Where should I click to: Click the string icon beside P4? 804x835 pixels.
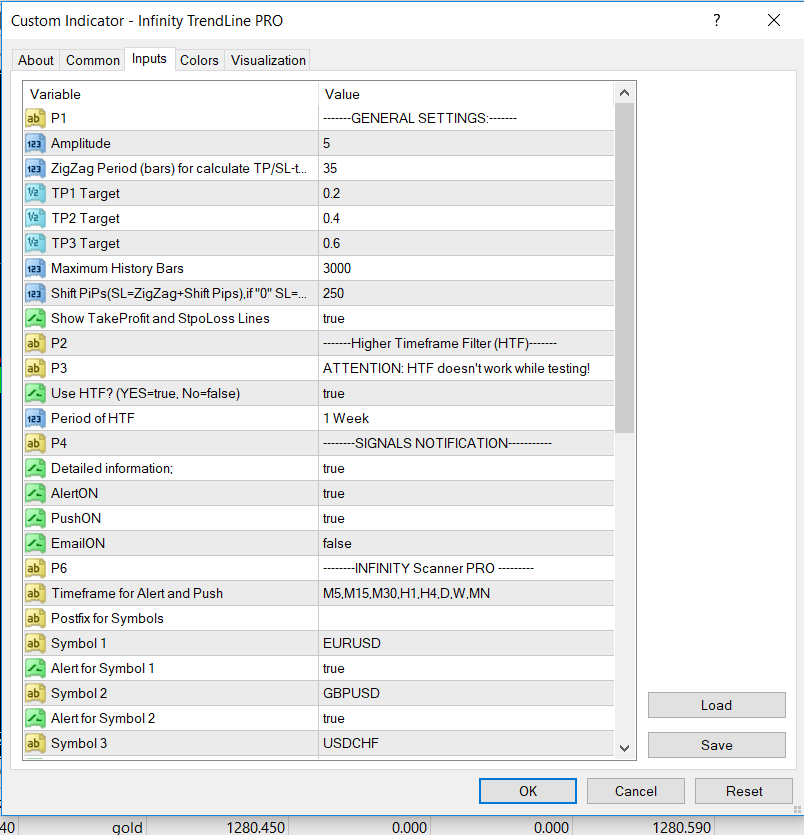pos(35,444)
